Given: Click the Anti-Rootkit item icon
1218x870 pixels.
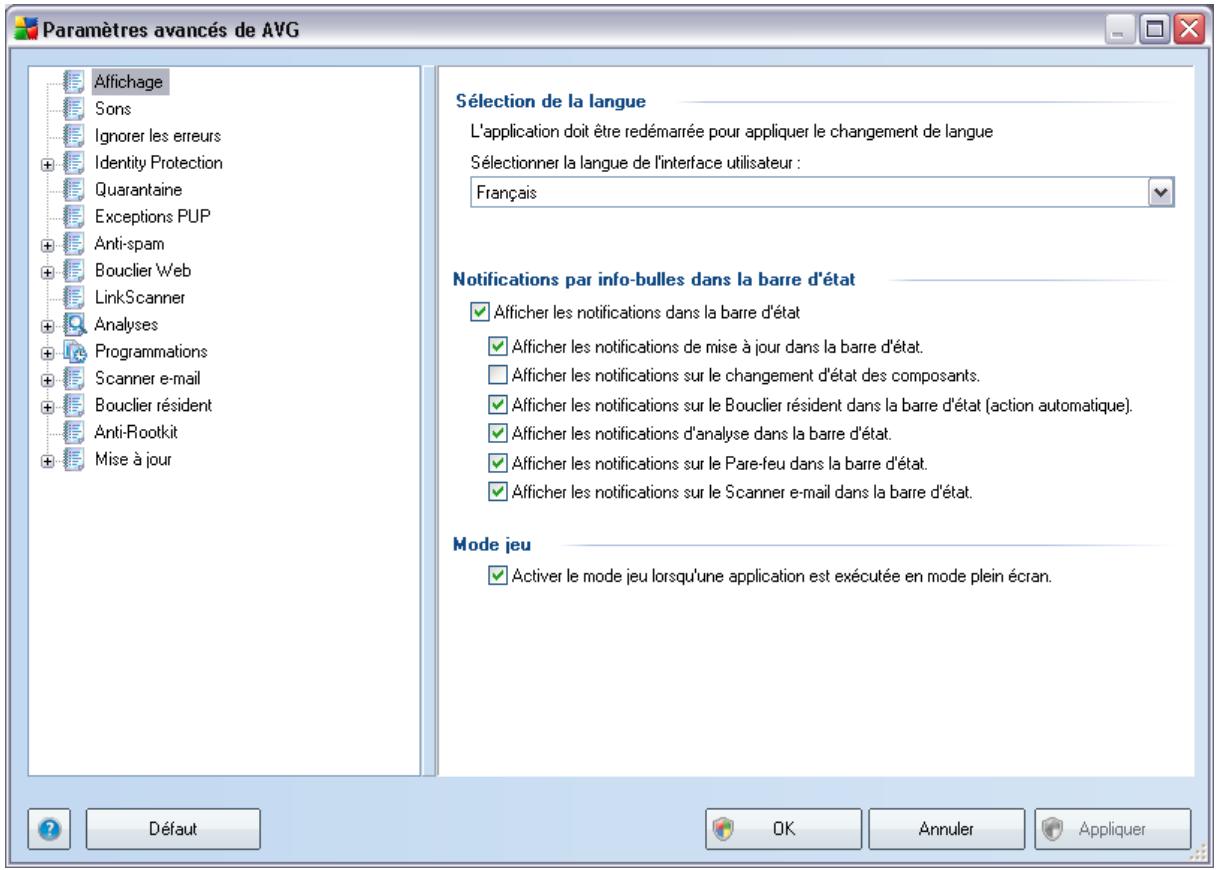Looking at the screenshot, I should 72,432.
